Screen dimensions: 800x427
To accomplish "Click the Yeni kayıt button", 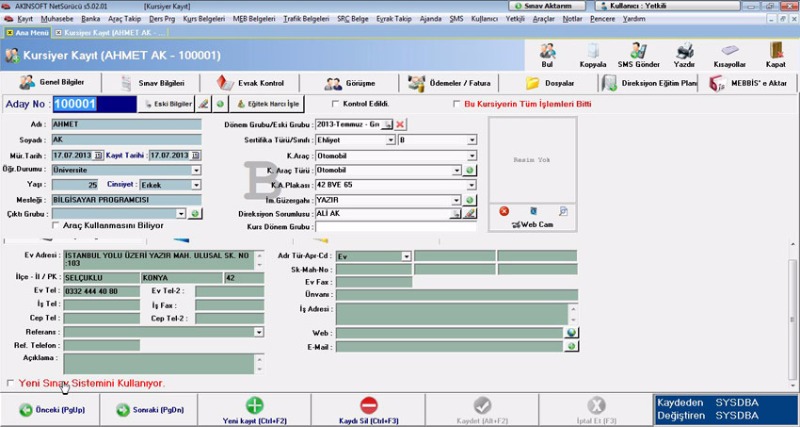I will (254, 408).
